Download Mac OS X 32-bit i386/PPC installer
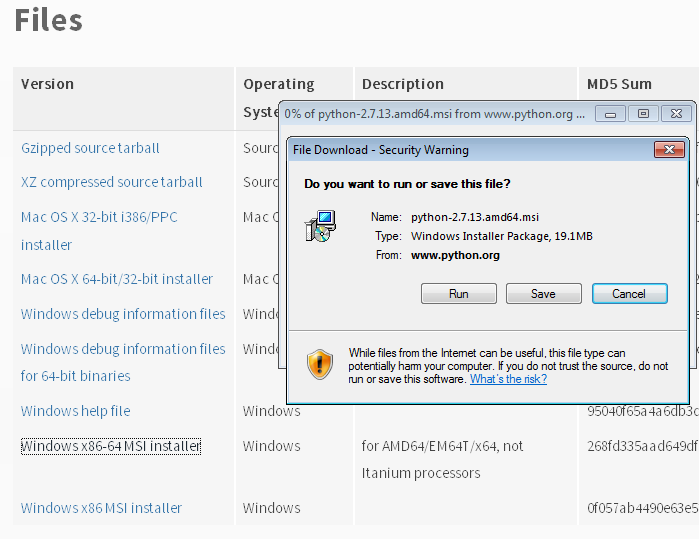 (x=99, y=231)
